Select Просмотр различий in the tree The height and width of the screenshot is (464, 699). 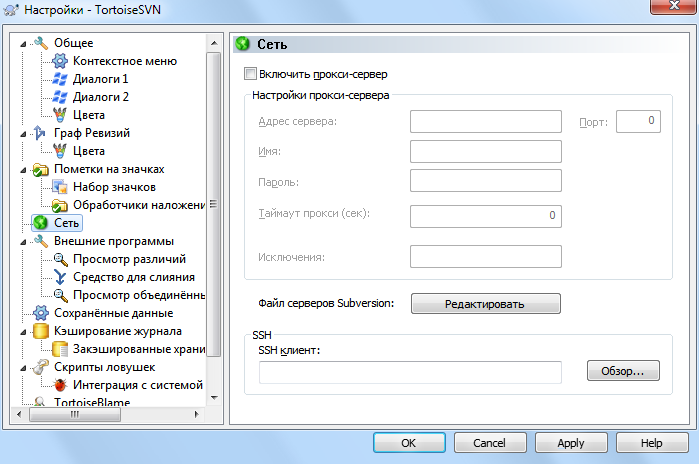point(129,259)
